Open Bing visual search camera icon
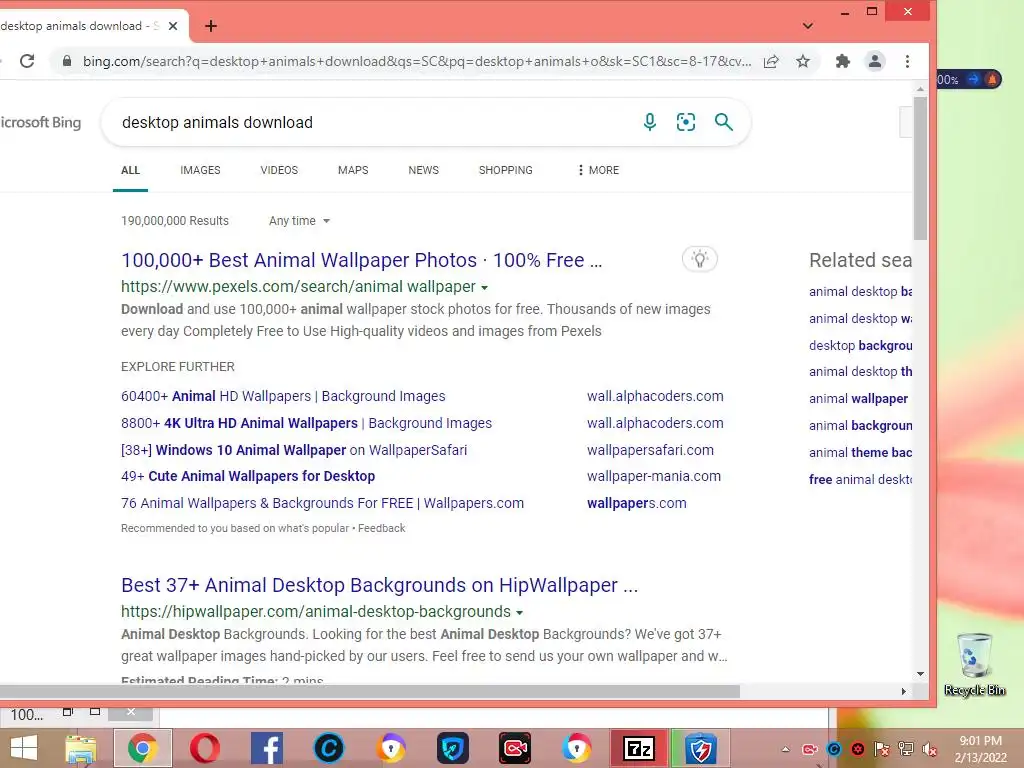Viewport: 1024px width, 768px height. (x=686, y=122)
